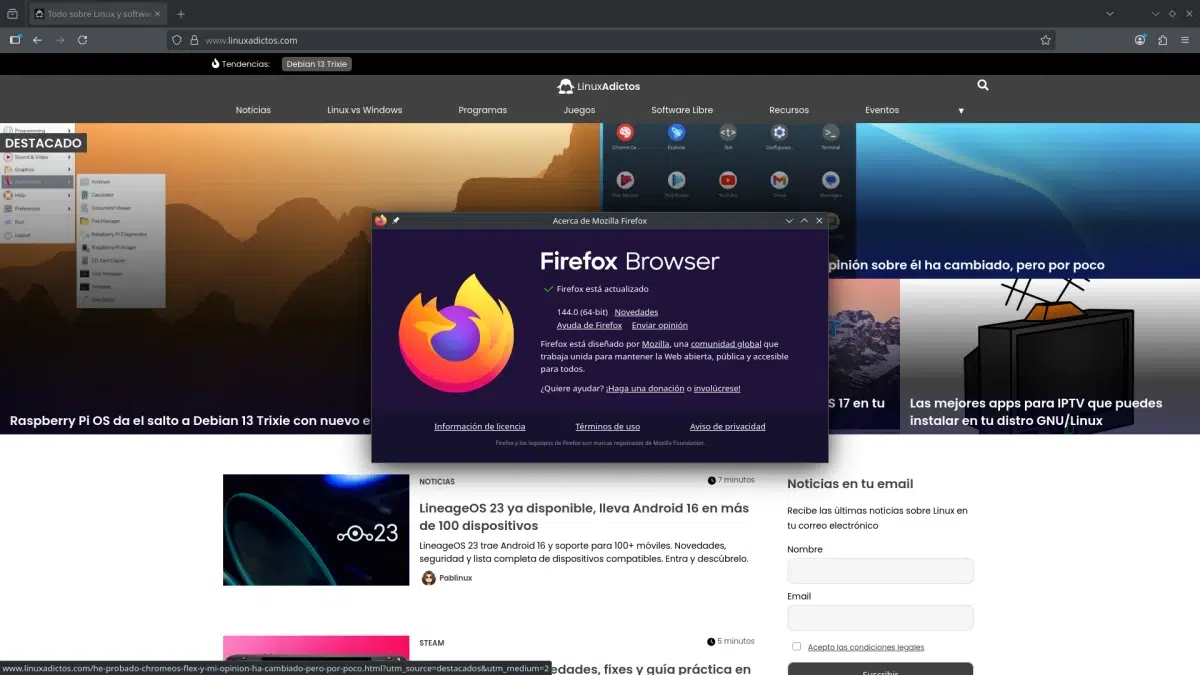Open the hamburger application menu
The width and height of the screenshot is (1200, 675).
click(x=1186, y=40)
